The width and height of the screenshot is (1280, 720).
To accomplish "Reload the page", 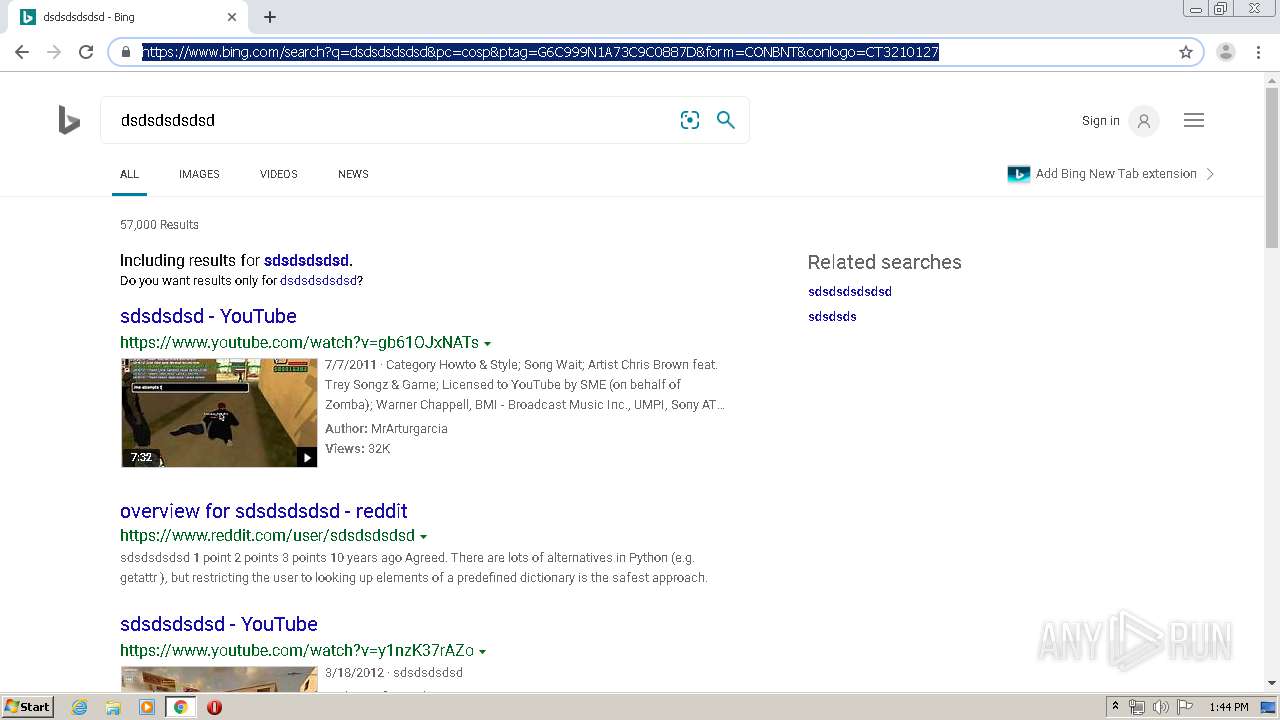I will coord(86,52).
